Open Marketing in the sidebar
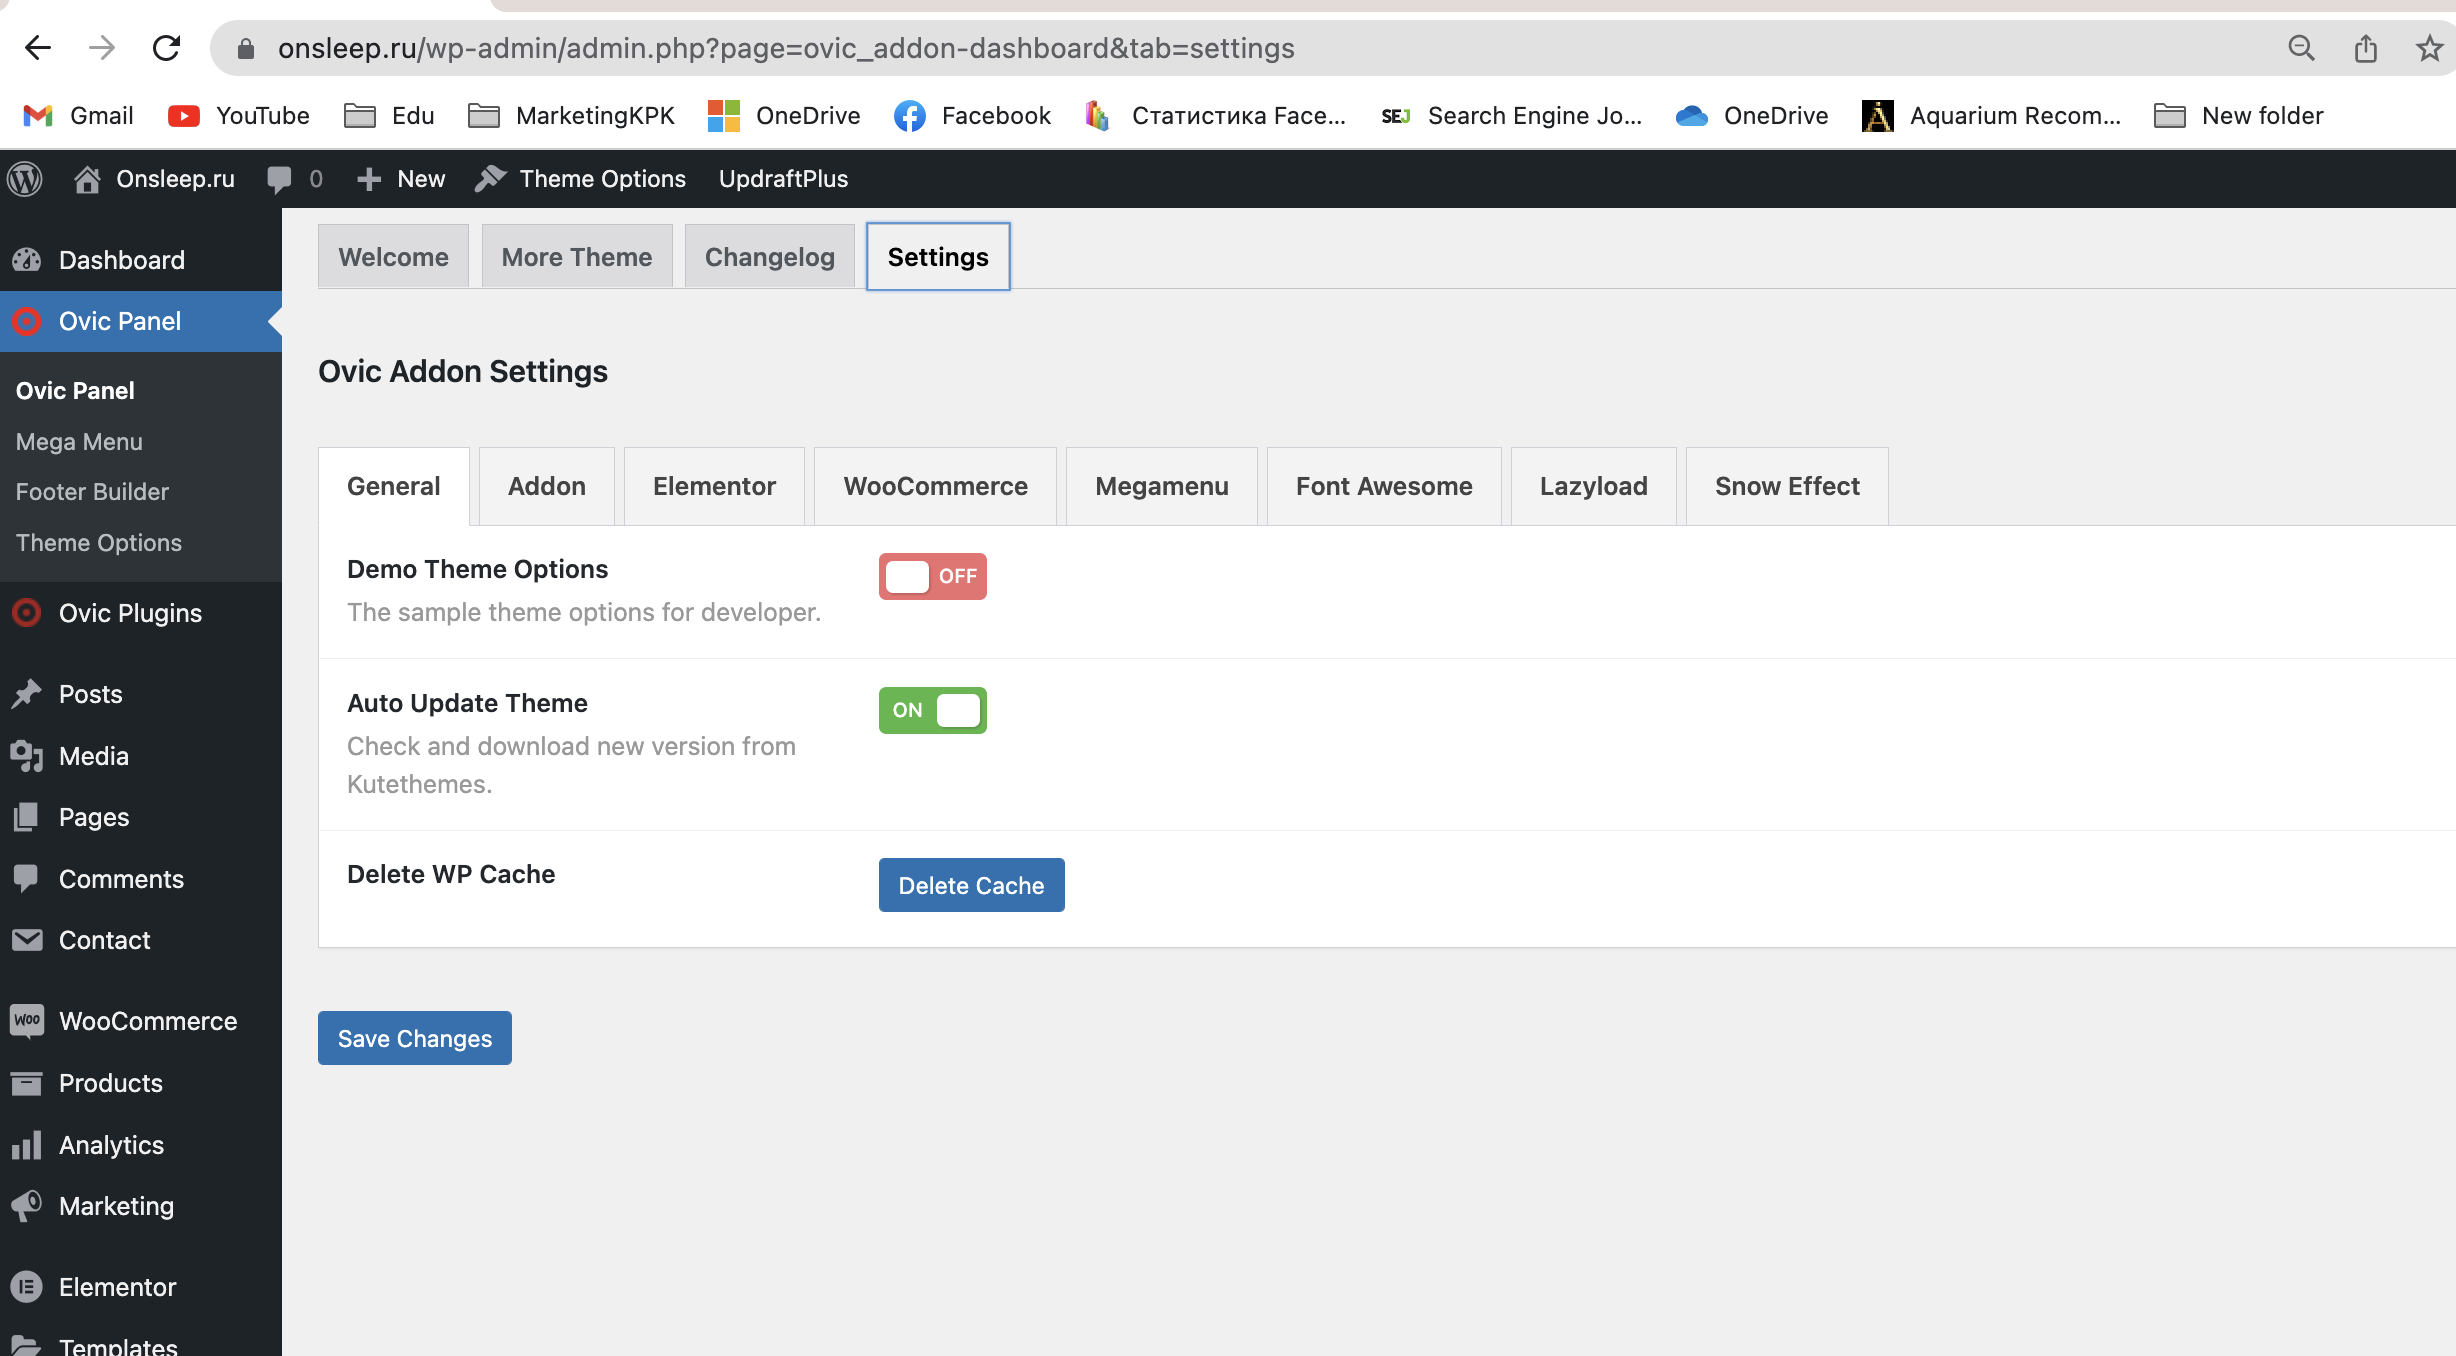This screenshot has width=2456, height=1356. pos(141,1206)
